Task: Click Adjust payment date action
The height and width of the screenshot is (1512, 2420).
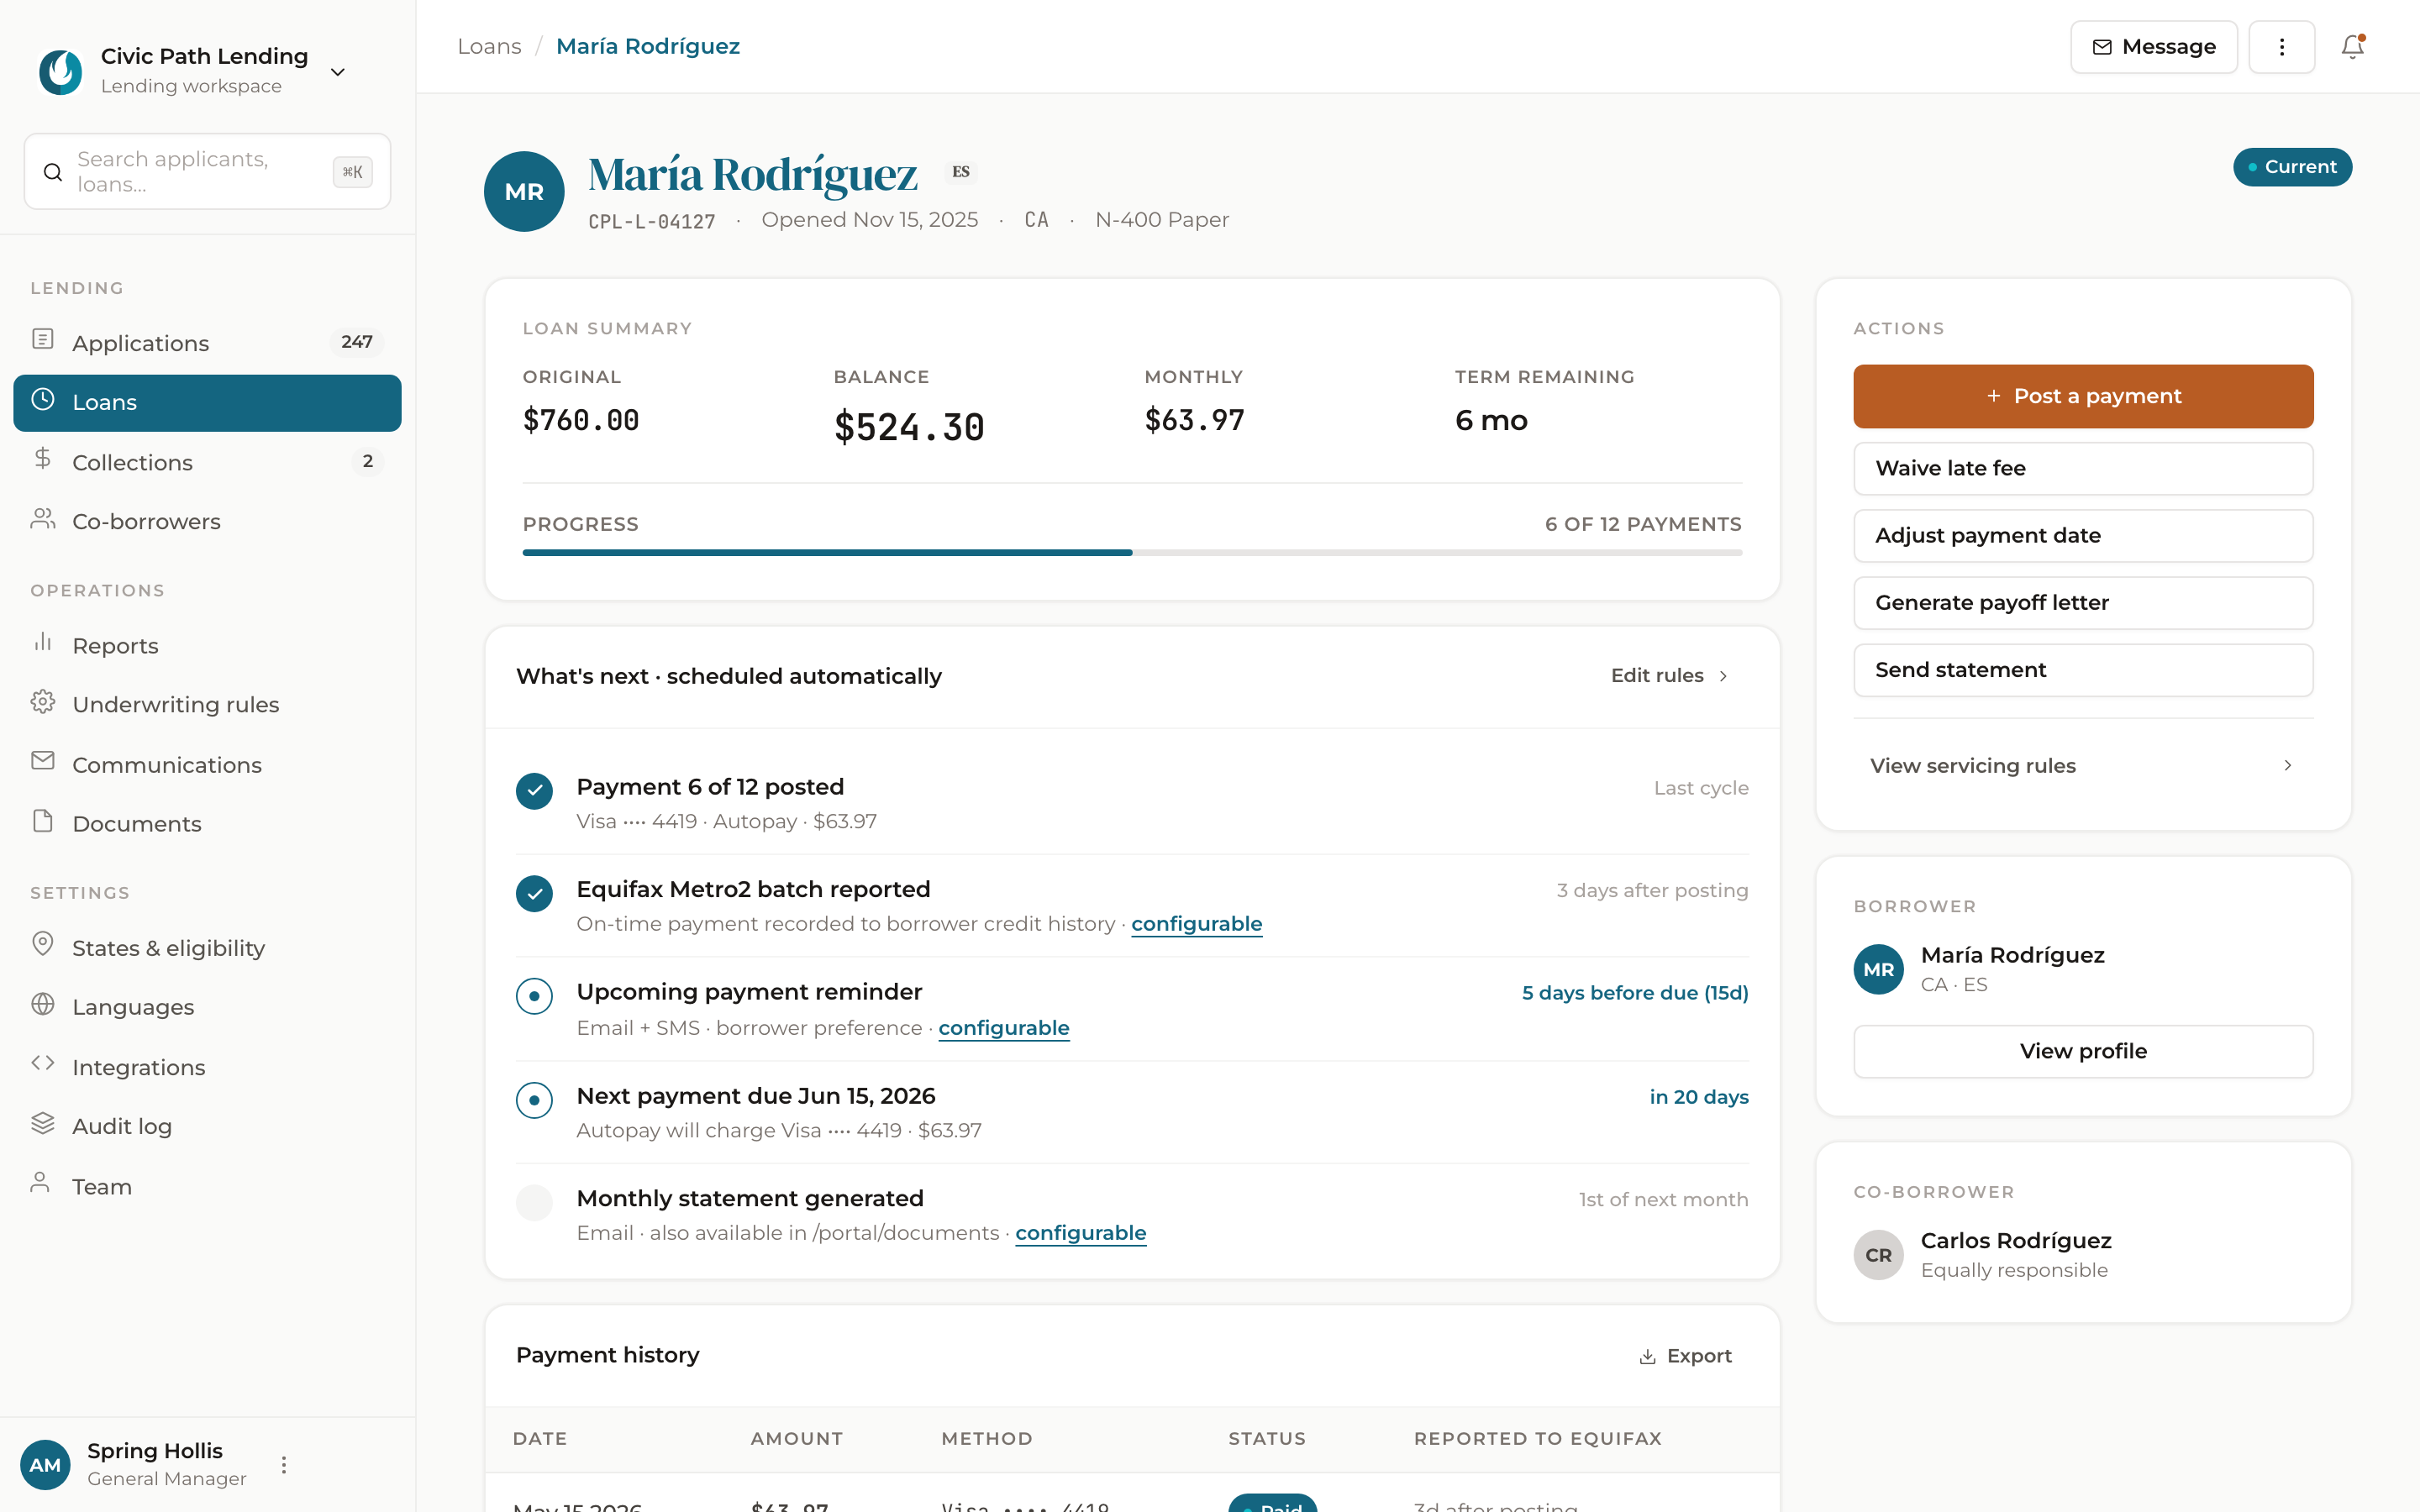Action: (2083, 535)
